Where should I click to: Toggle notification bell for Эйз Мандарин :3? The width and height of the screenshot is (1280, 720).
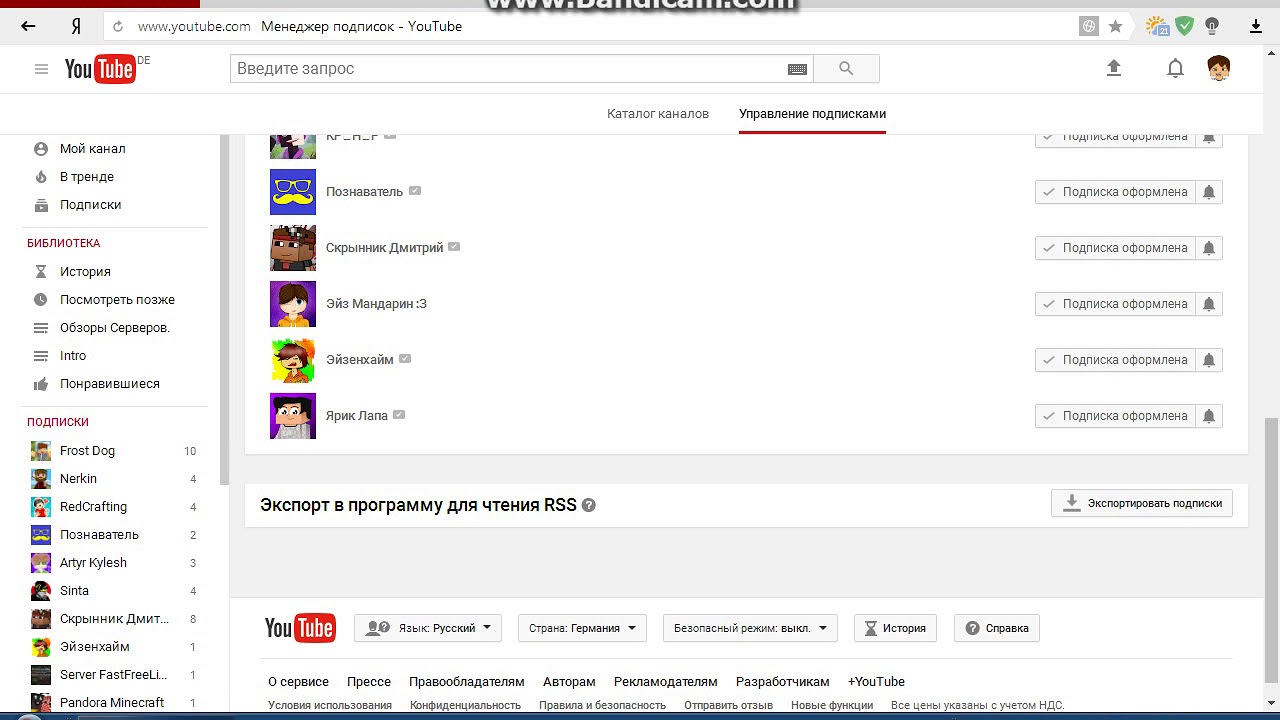pos(1209,304)
